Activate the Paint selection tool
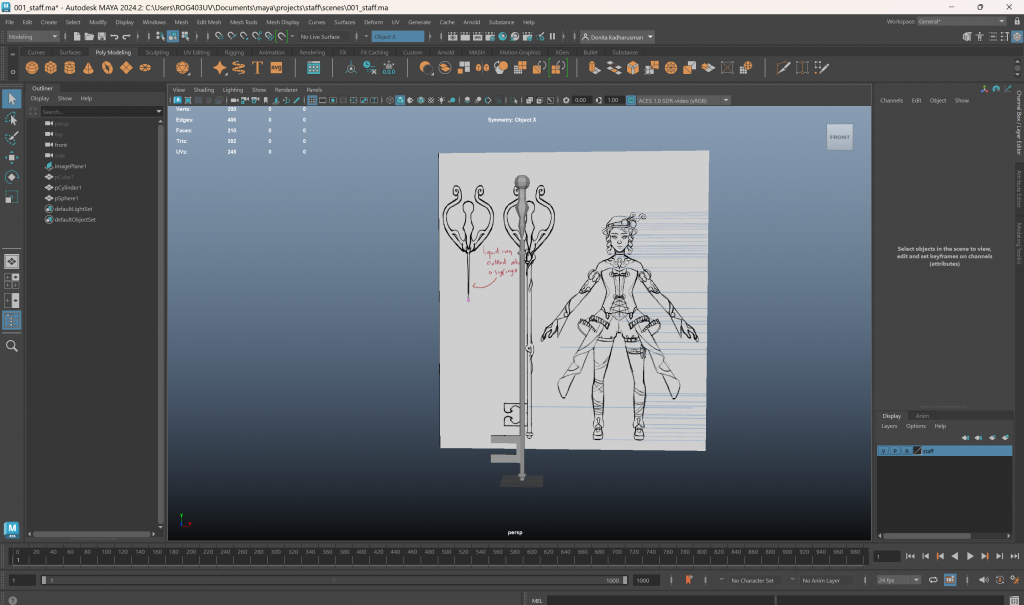 coord(12,138)
